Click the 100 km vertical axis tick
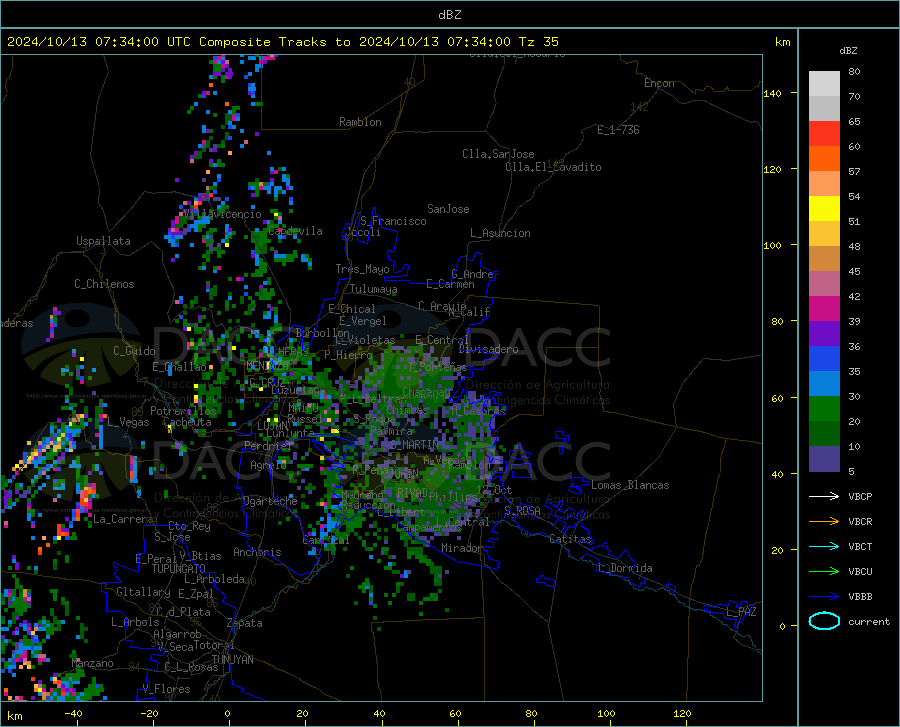This screenshot has width=900, height=727. pyautogui.click(x=772, y=246)
